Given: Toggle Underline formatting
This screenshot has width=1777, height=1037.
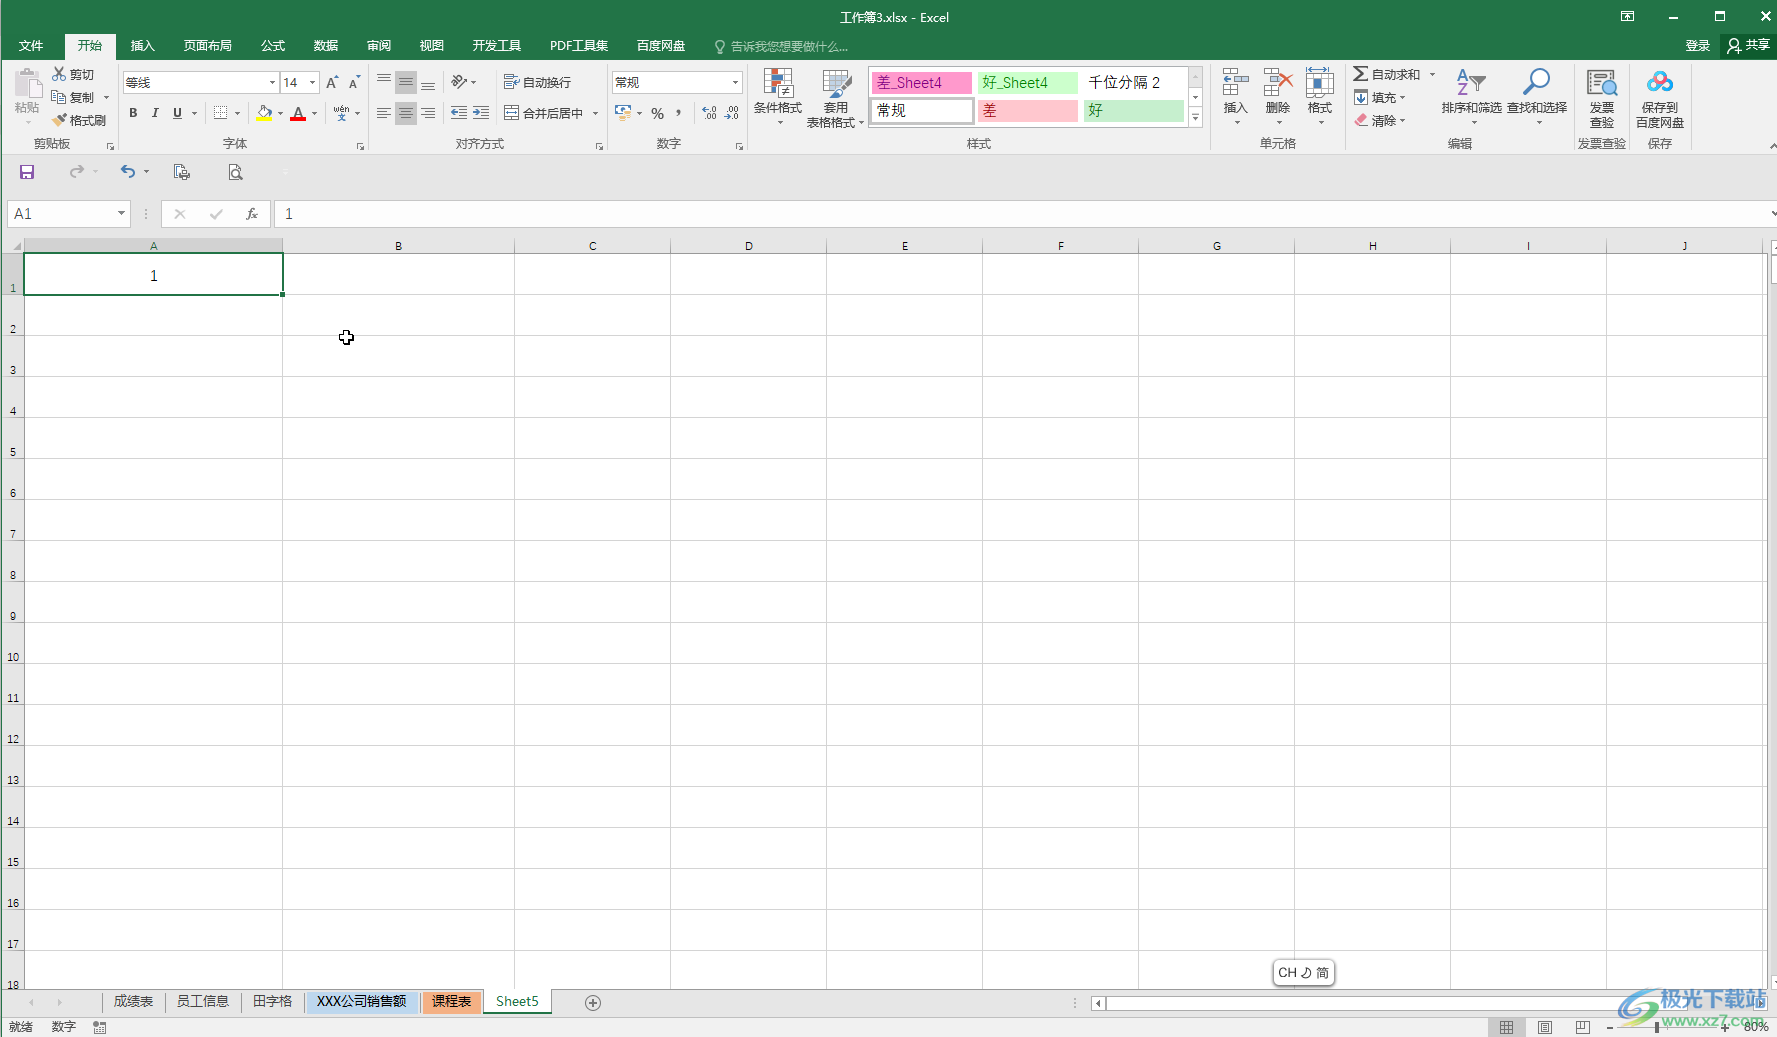Looking at the screenshot, I should click(177, 113).
